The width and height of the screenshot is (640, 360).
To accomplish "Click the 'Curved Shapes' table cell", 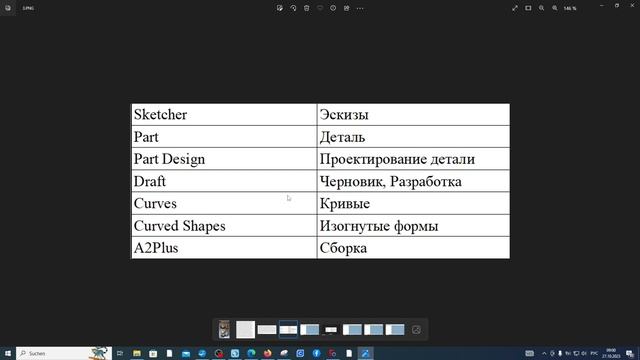I will point(224,226).
